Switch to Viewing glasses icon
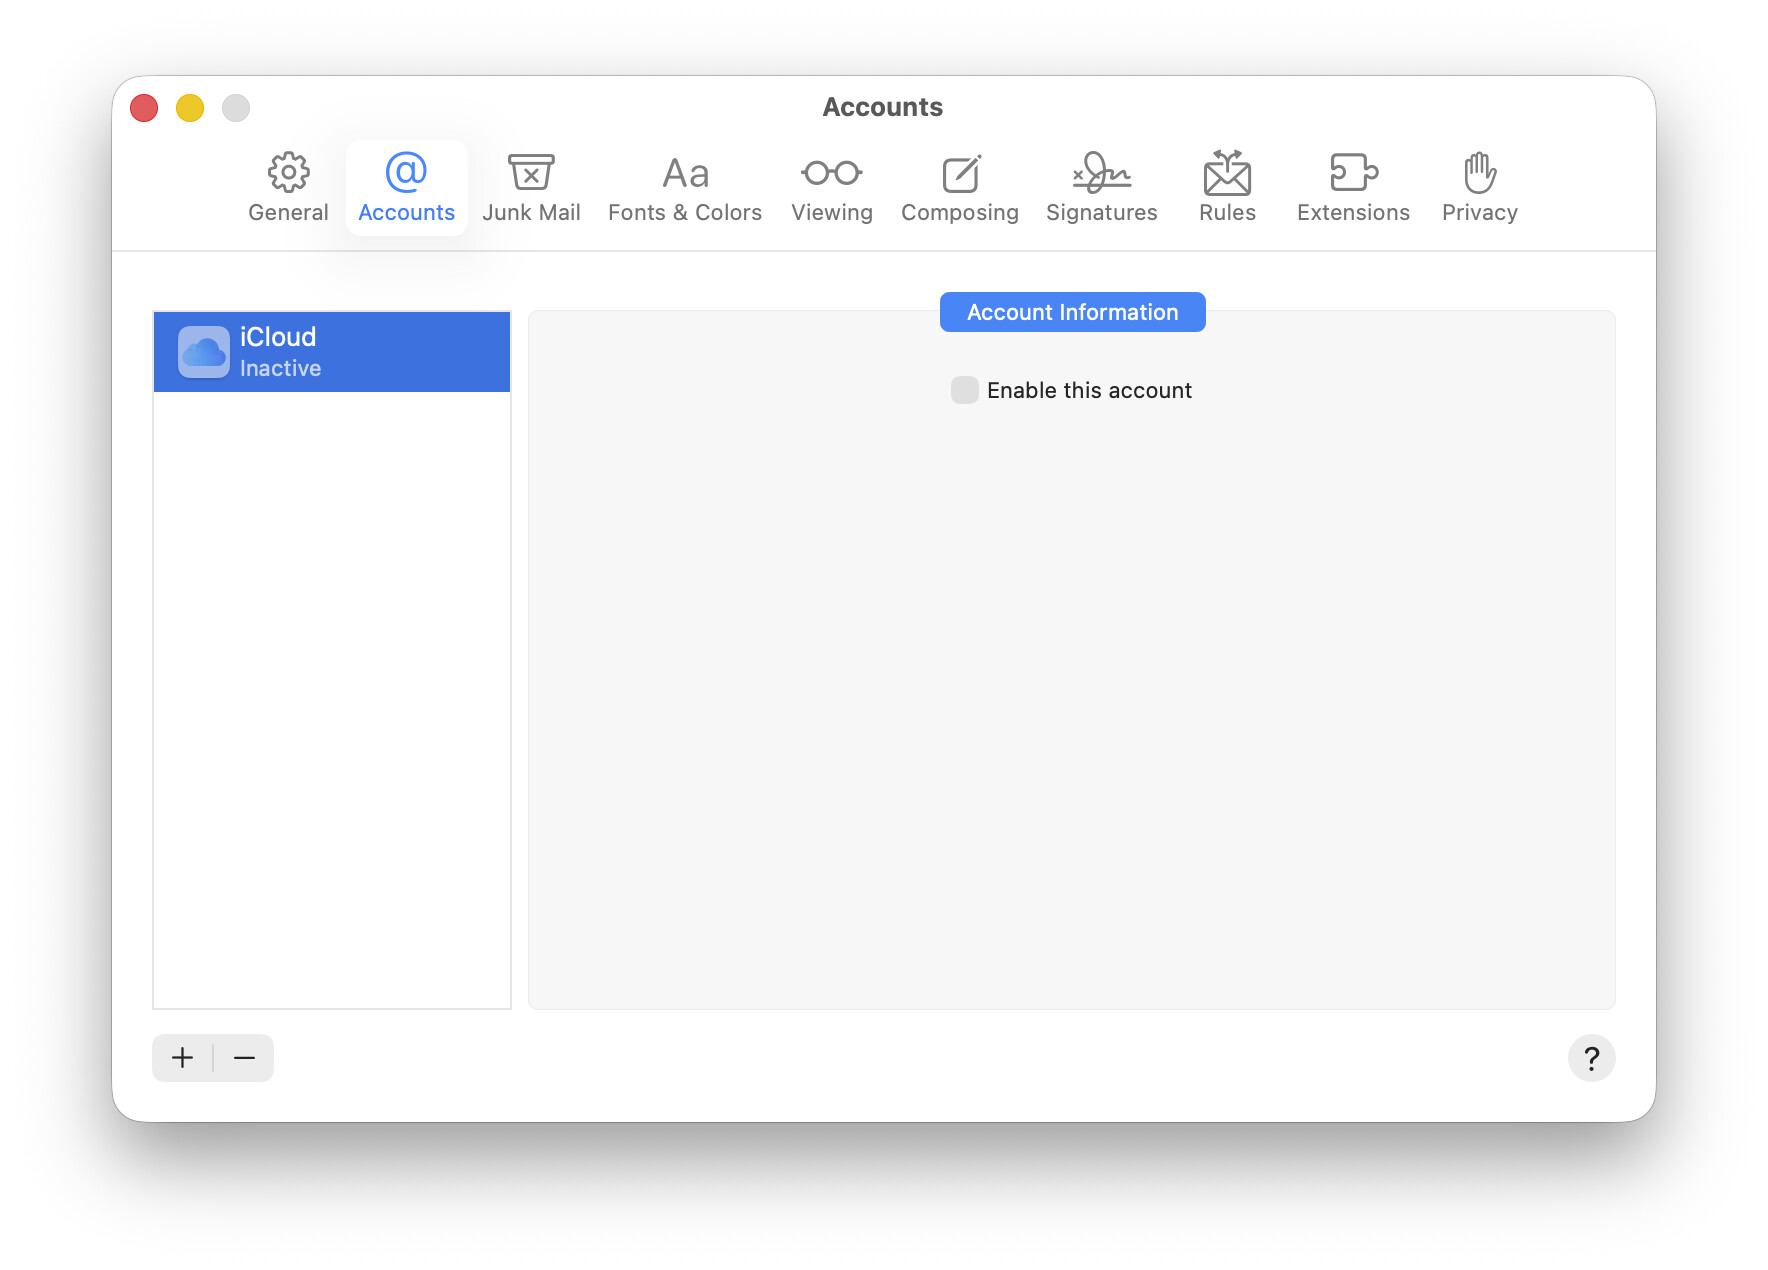Screen dimensions: 1768x1270 [x=831, y=174]
